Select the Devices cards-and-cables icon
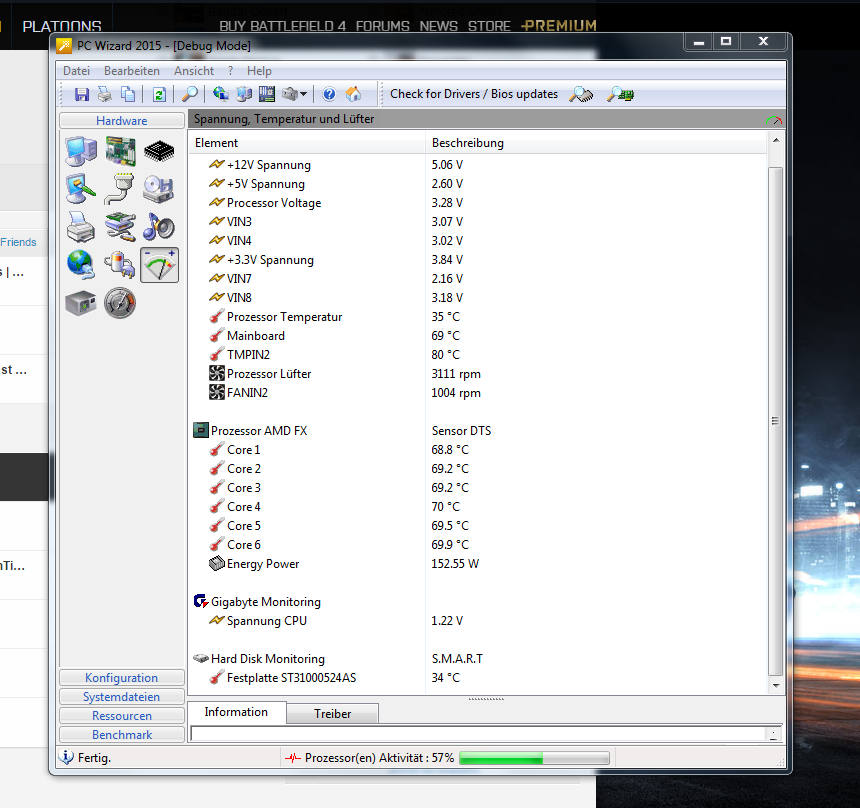The width and height of the screenshot is (860, 808). point(120,227)
